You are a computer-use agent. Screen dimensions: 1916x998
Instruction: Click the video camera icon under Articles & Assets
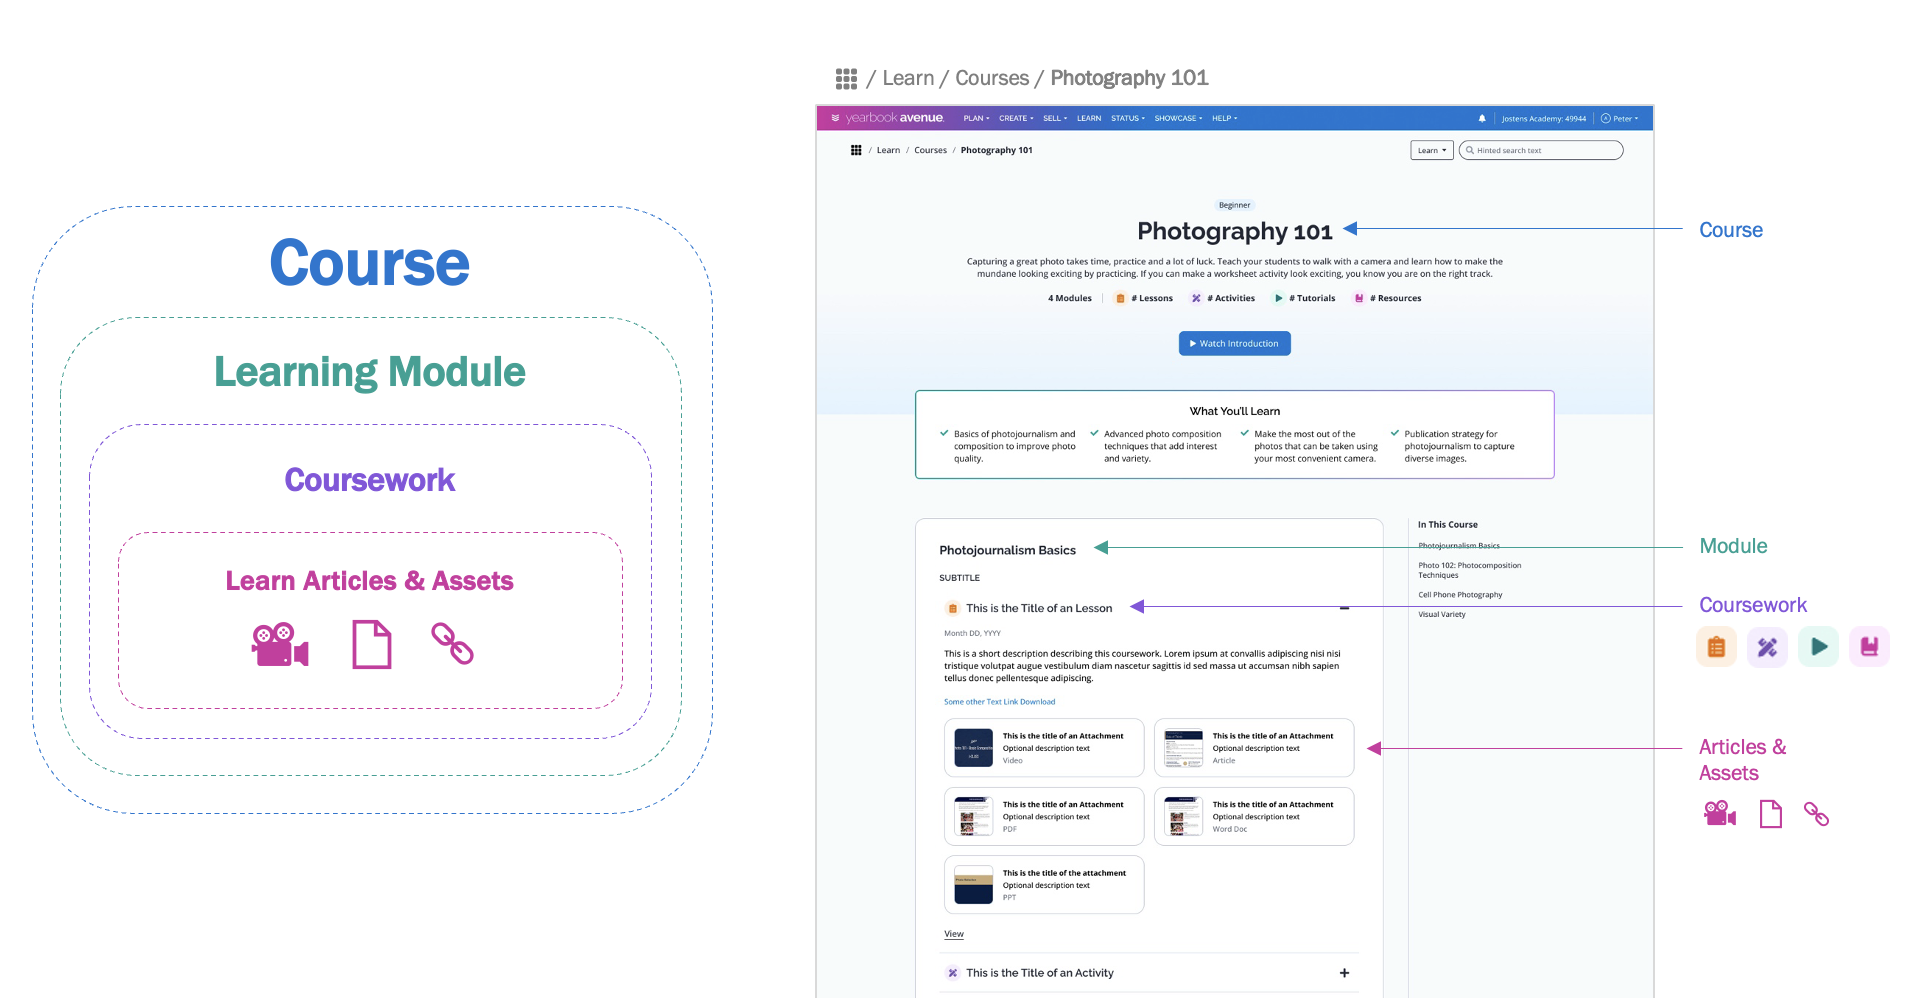pyautogui.click(x=1720, y=814)
